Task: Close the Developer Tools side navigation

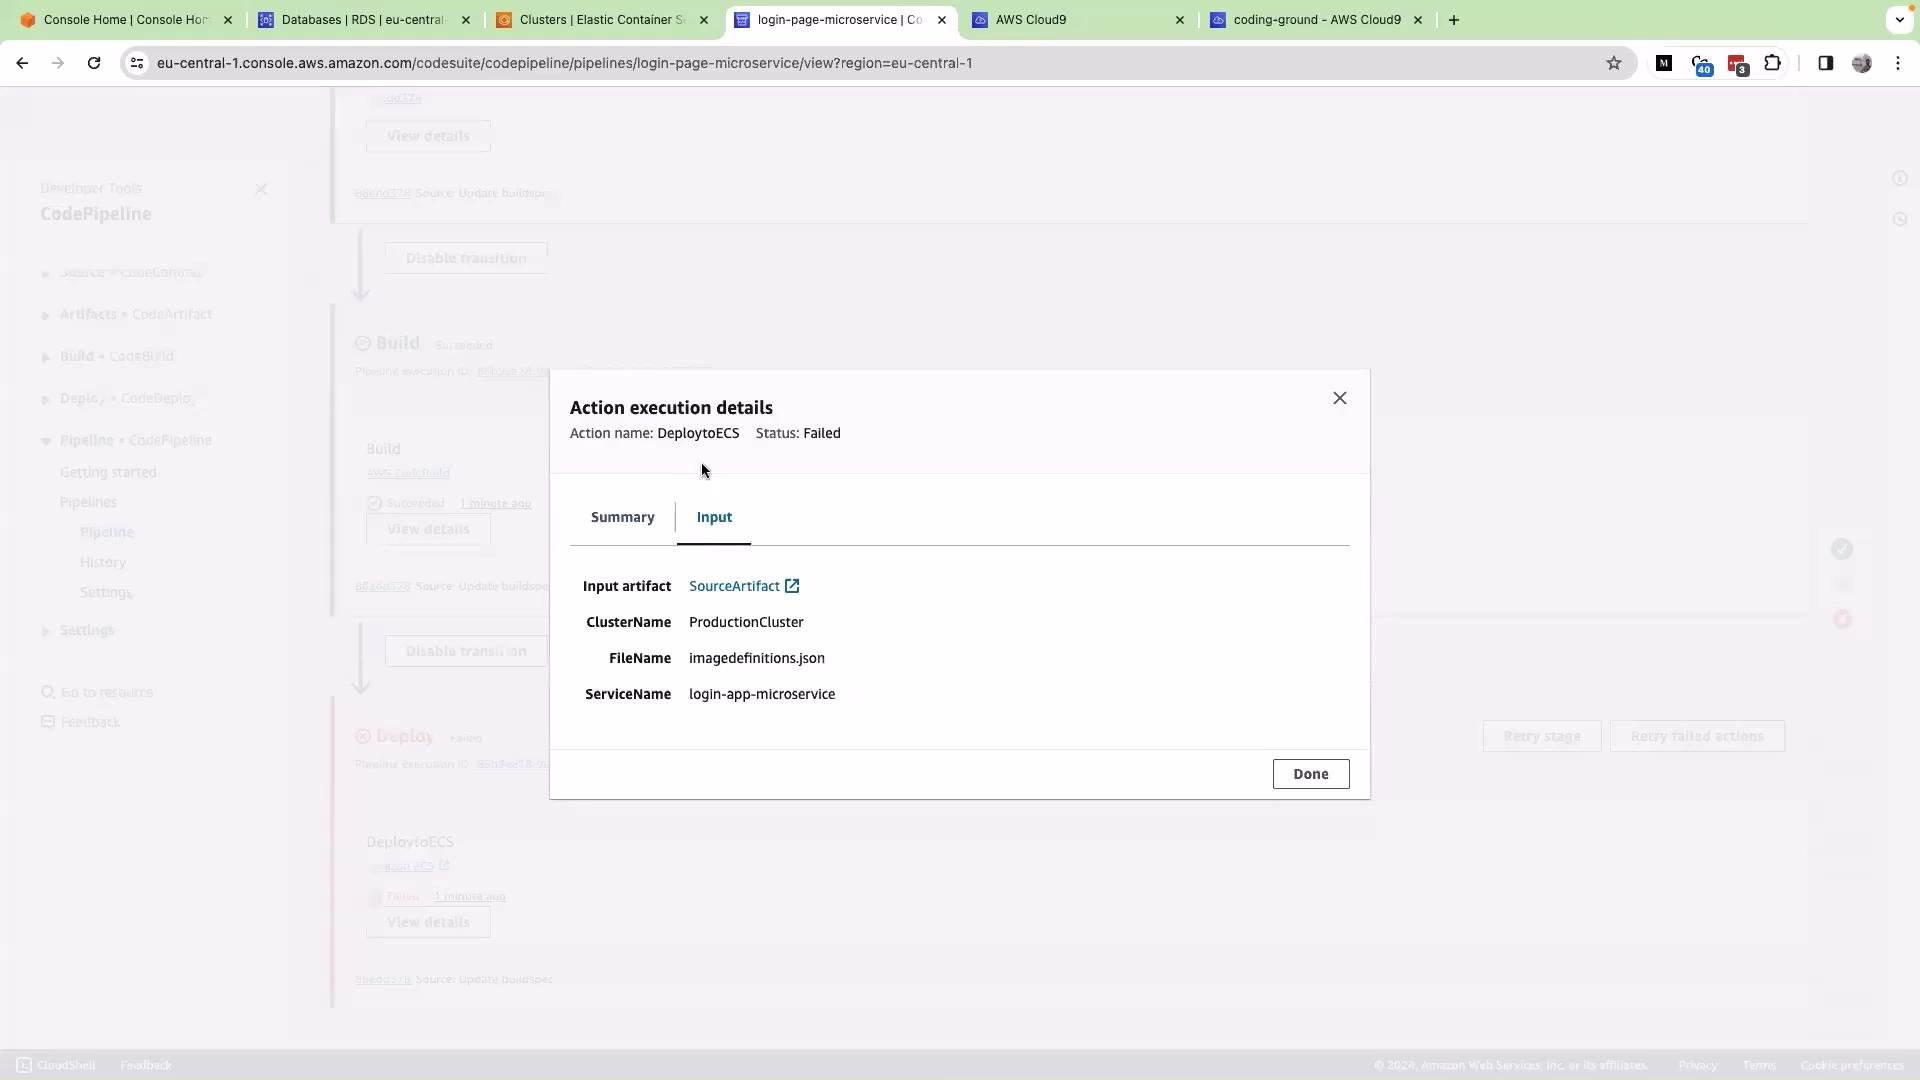Action: pyautogui.click(x=261, y=189)
